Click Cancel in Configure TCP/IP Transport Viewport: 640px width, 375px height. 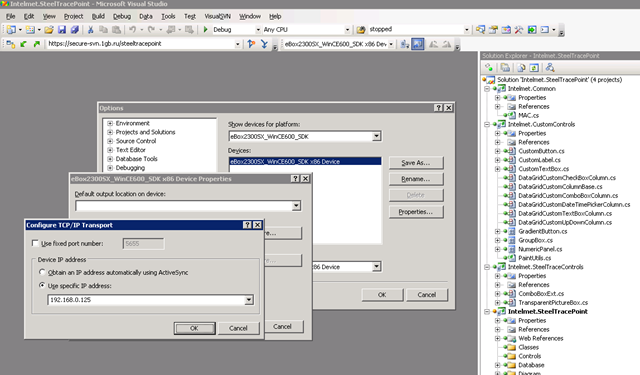[238, 328]
